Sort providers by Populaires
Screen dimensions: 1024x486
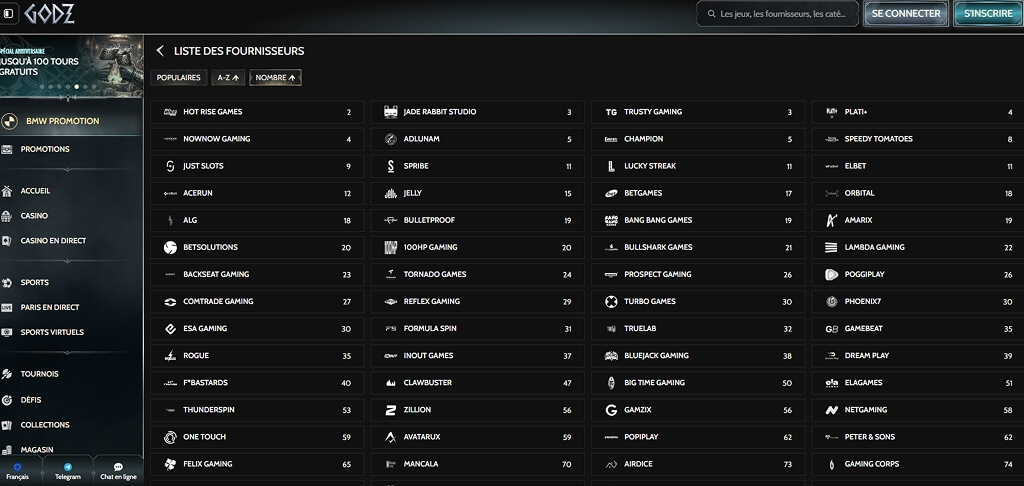(178, 78)
